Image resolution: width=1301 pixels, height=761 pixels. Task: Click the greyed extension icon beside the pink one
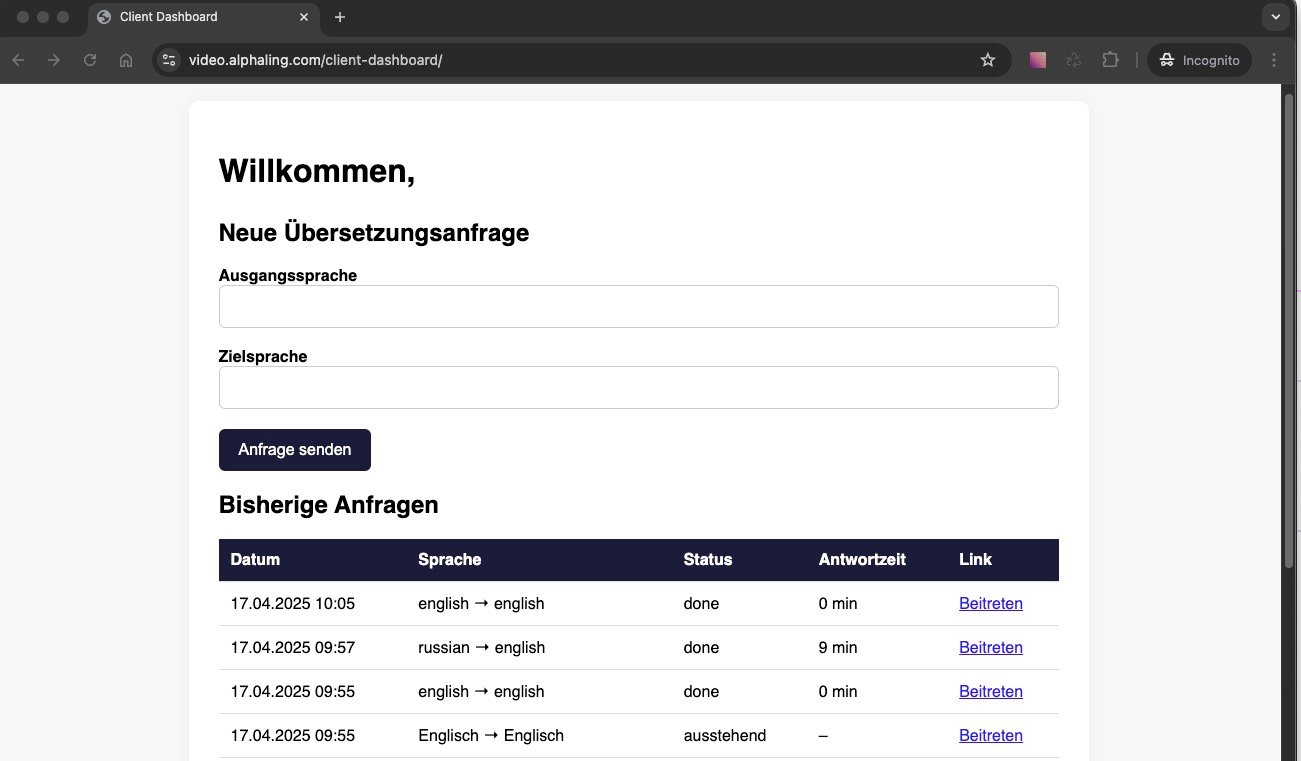1074,60
